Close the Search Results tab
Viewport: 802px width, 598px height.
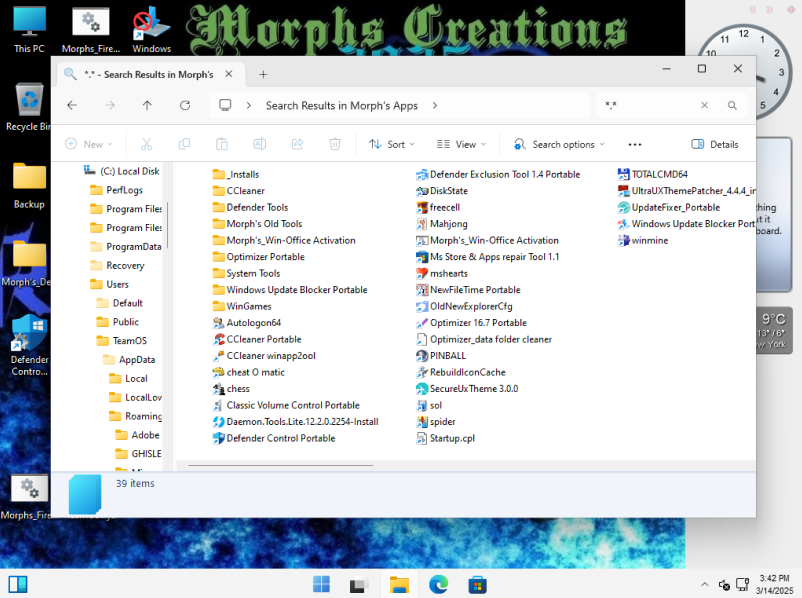[x=229, y=74]
